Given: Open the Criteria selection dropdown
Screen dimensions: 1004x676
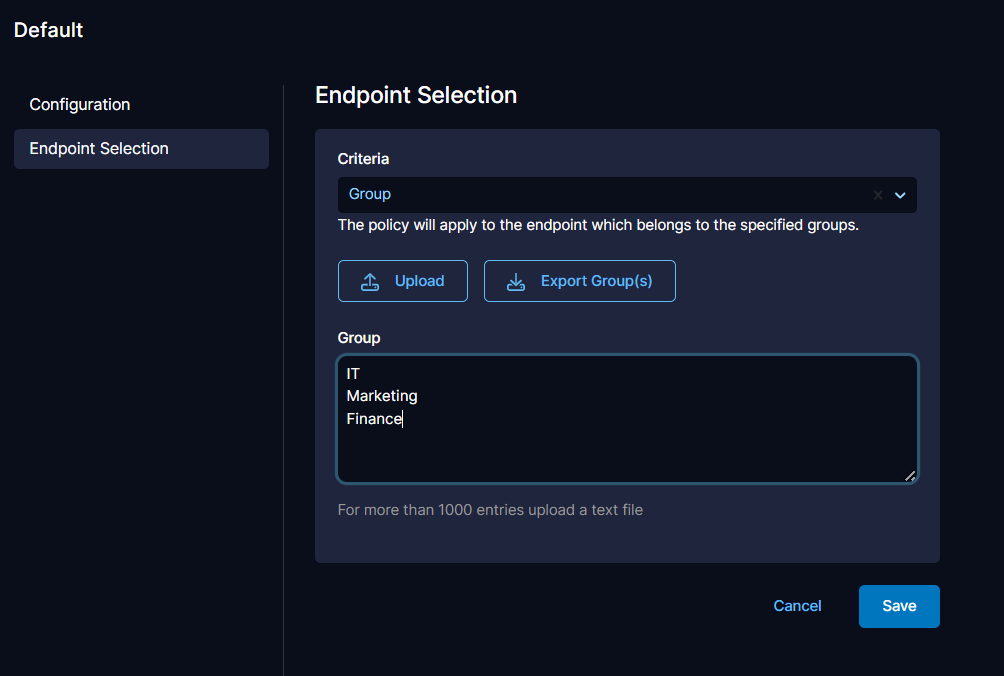Looking at the screenshot, I should click(x=627, y=195).
